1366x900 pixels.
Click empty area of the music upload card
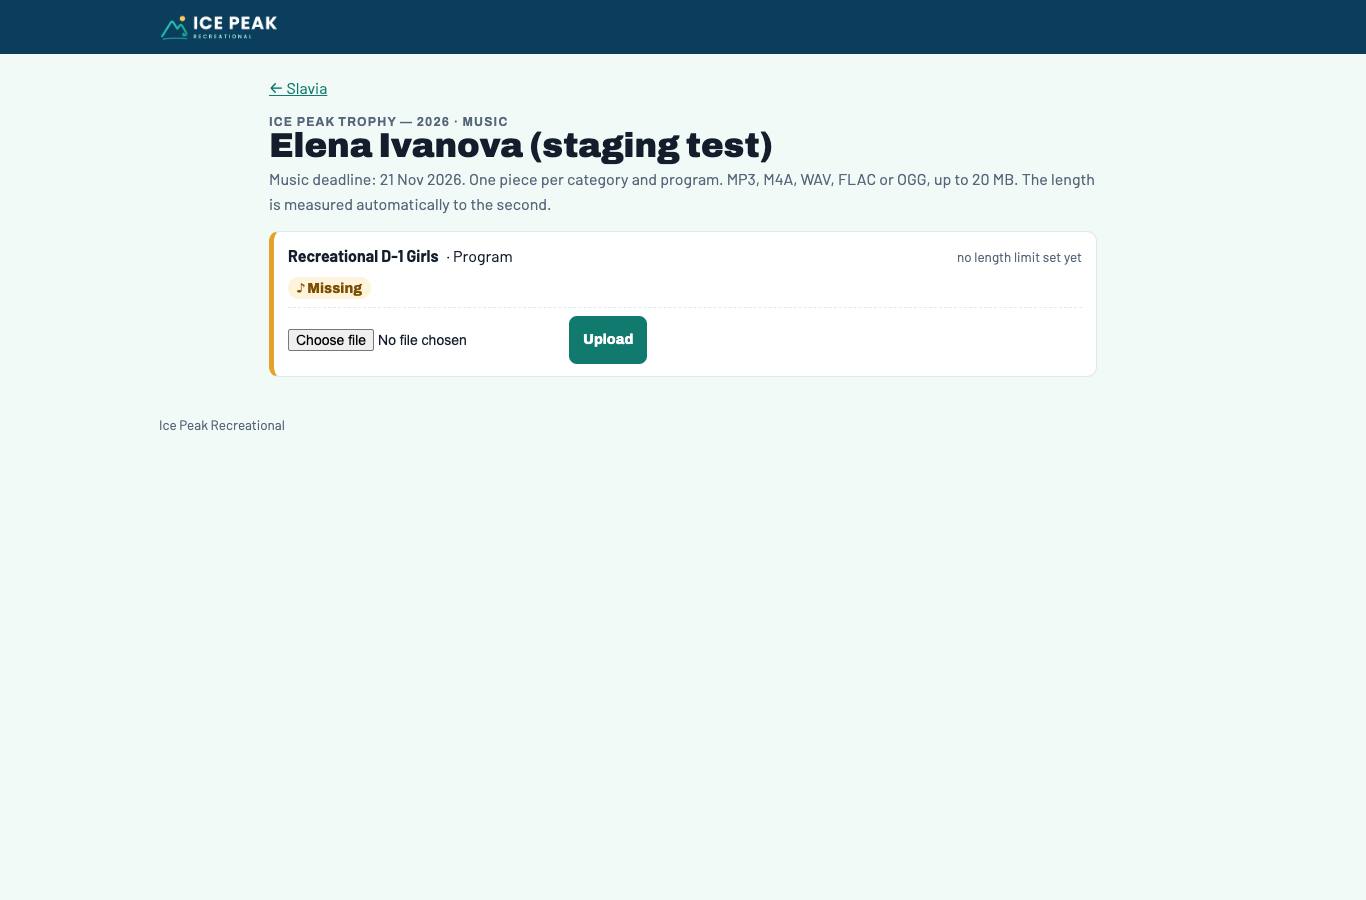860,342
